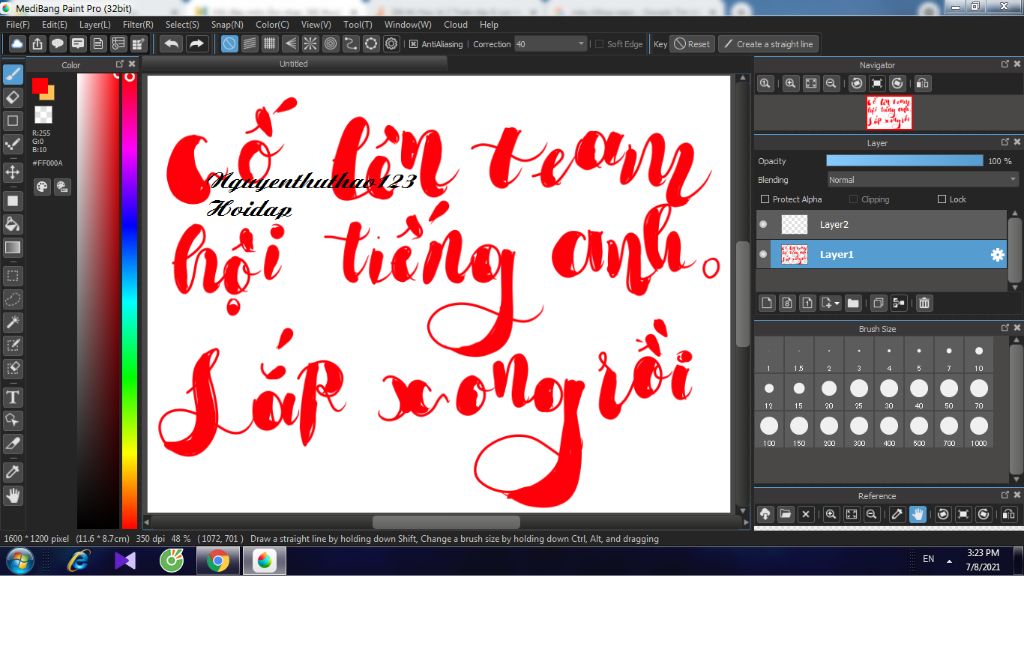This screenshot has width=1024, height=661.
Task: Adjust the layer Opacity slider
Action: click(904, 161)
